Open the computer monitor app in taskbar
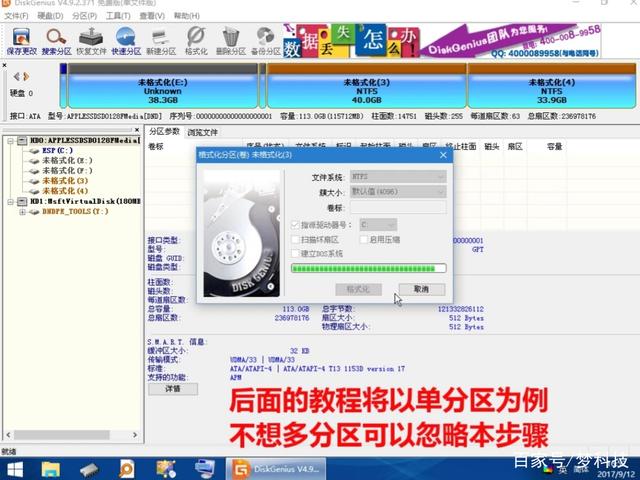The height and width of the screenshot is (480, 640). coord(204,468)
